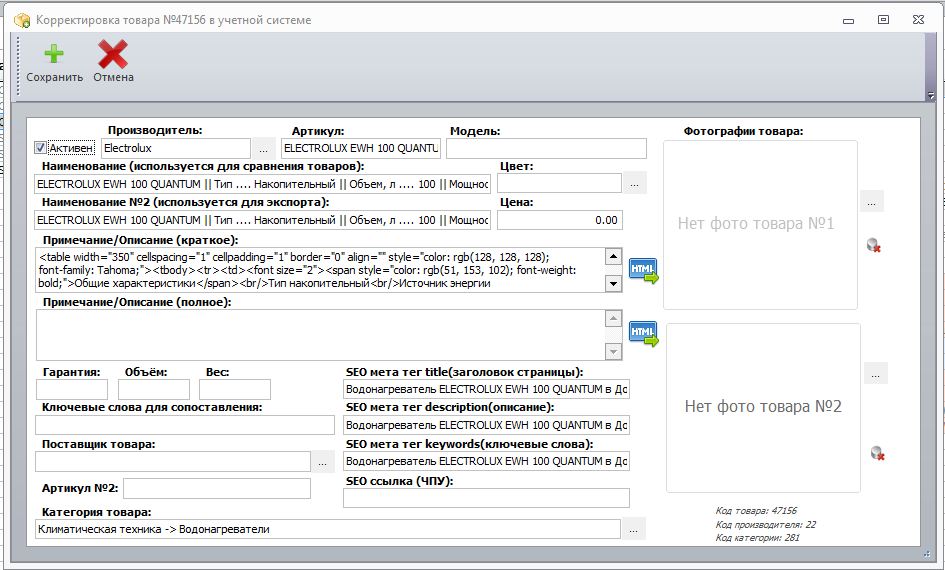This screenshot has height=570, width=945.
Task: Click the Код производителя: 22 text
Action: [x=765, y=525]
